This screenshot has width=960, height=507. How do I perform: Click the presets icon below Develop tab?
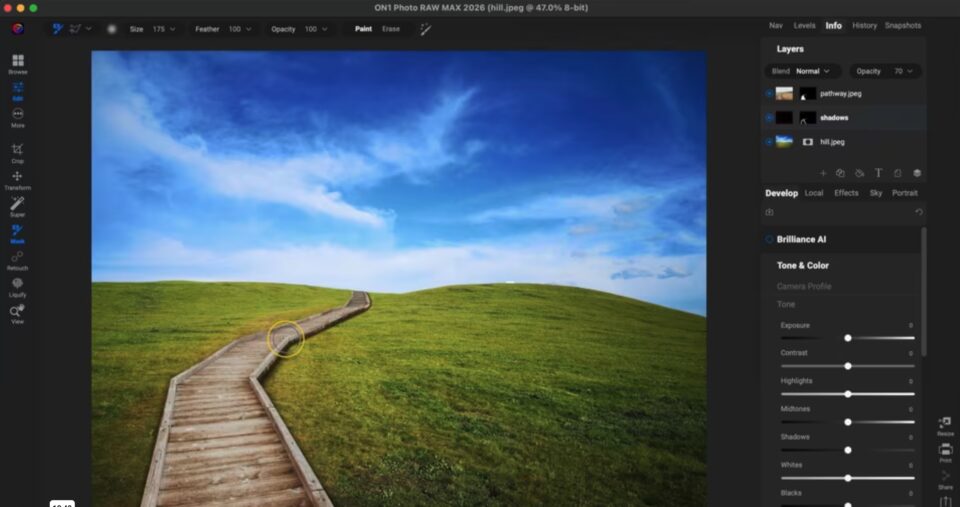click(770, 212)
